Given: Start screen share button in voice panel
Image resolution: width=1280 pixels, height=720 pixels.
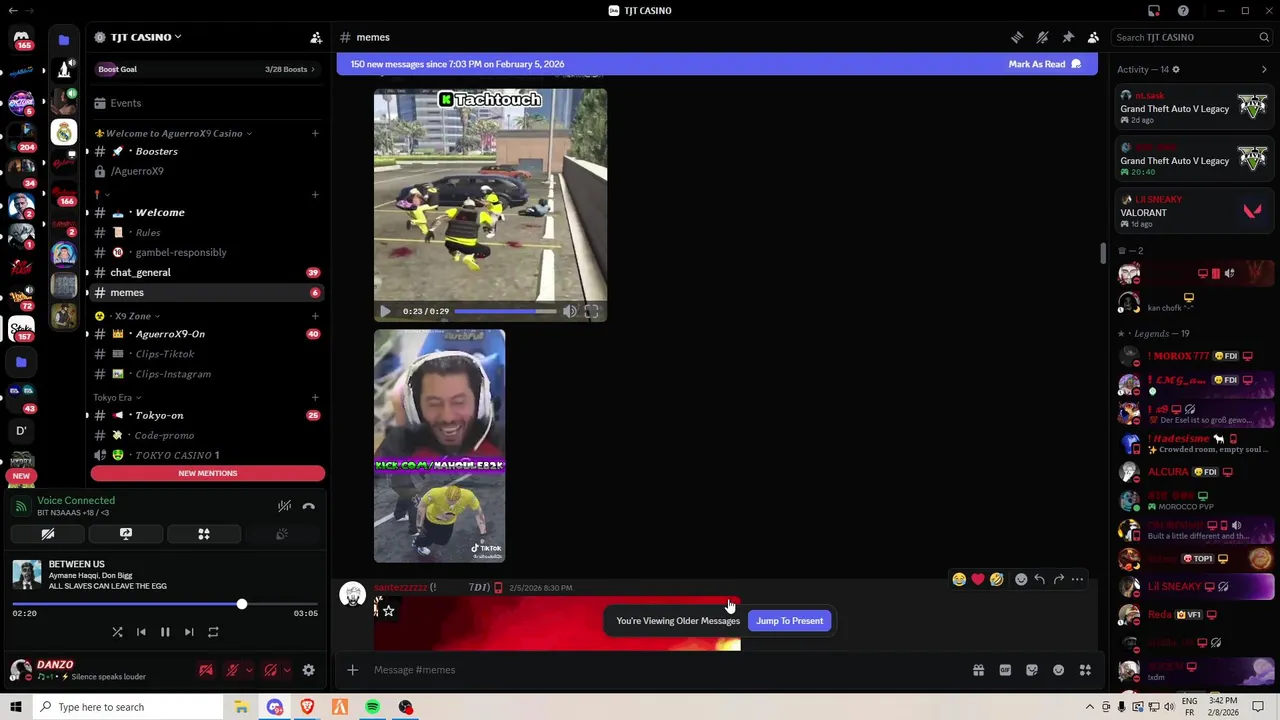Looking at the screenshot, I should coord(126,534).
